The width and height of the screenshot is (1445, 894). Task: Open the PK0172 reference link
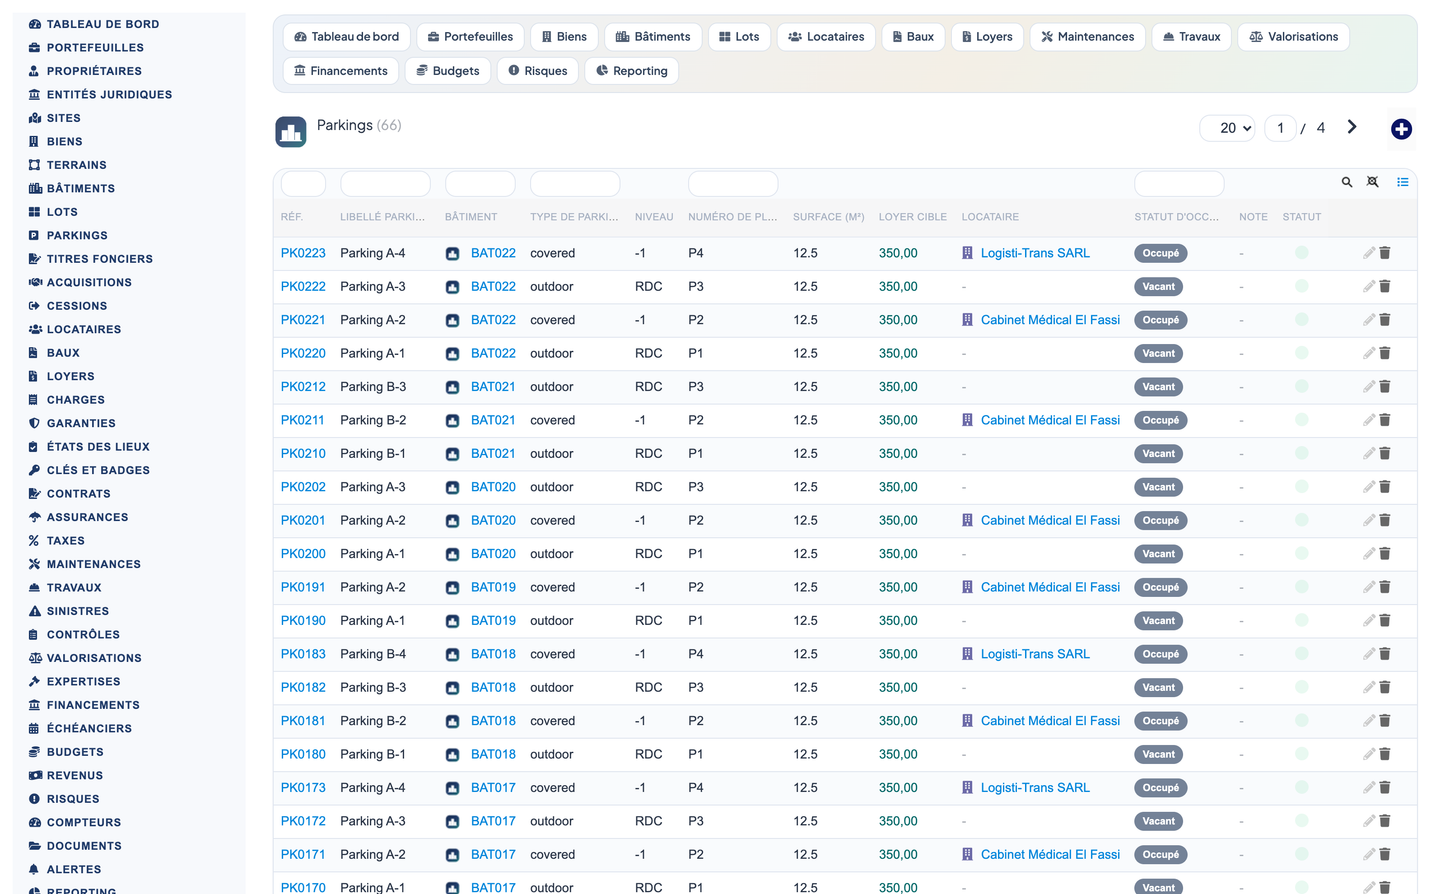pyautogui.click(x=303, y=821)
